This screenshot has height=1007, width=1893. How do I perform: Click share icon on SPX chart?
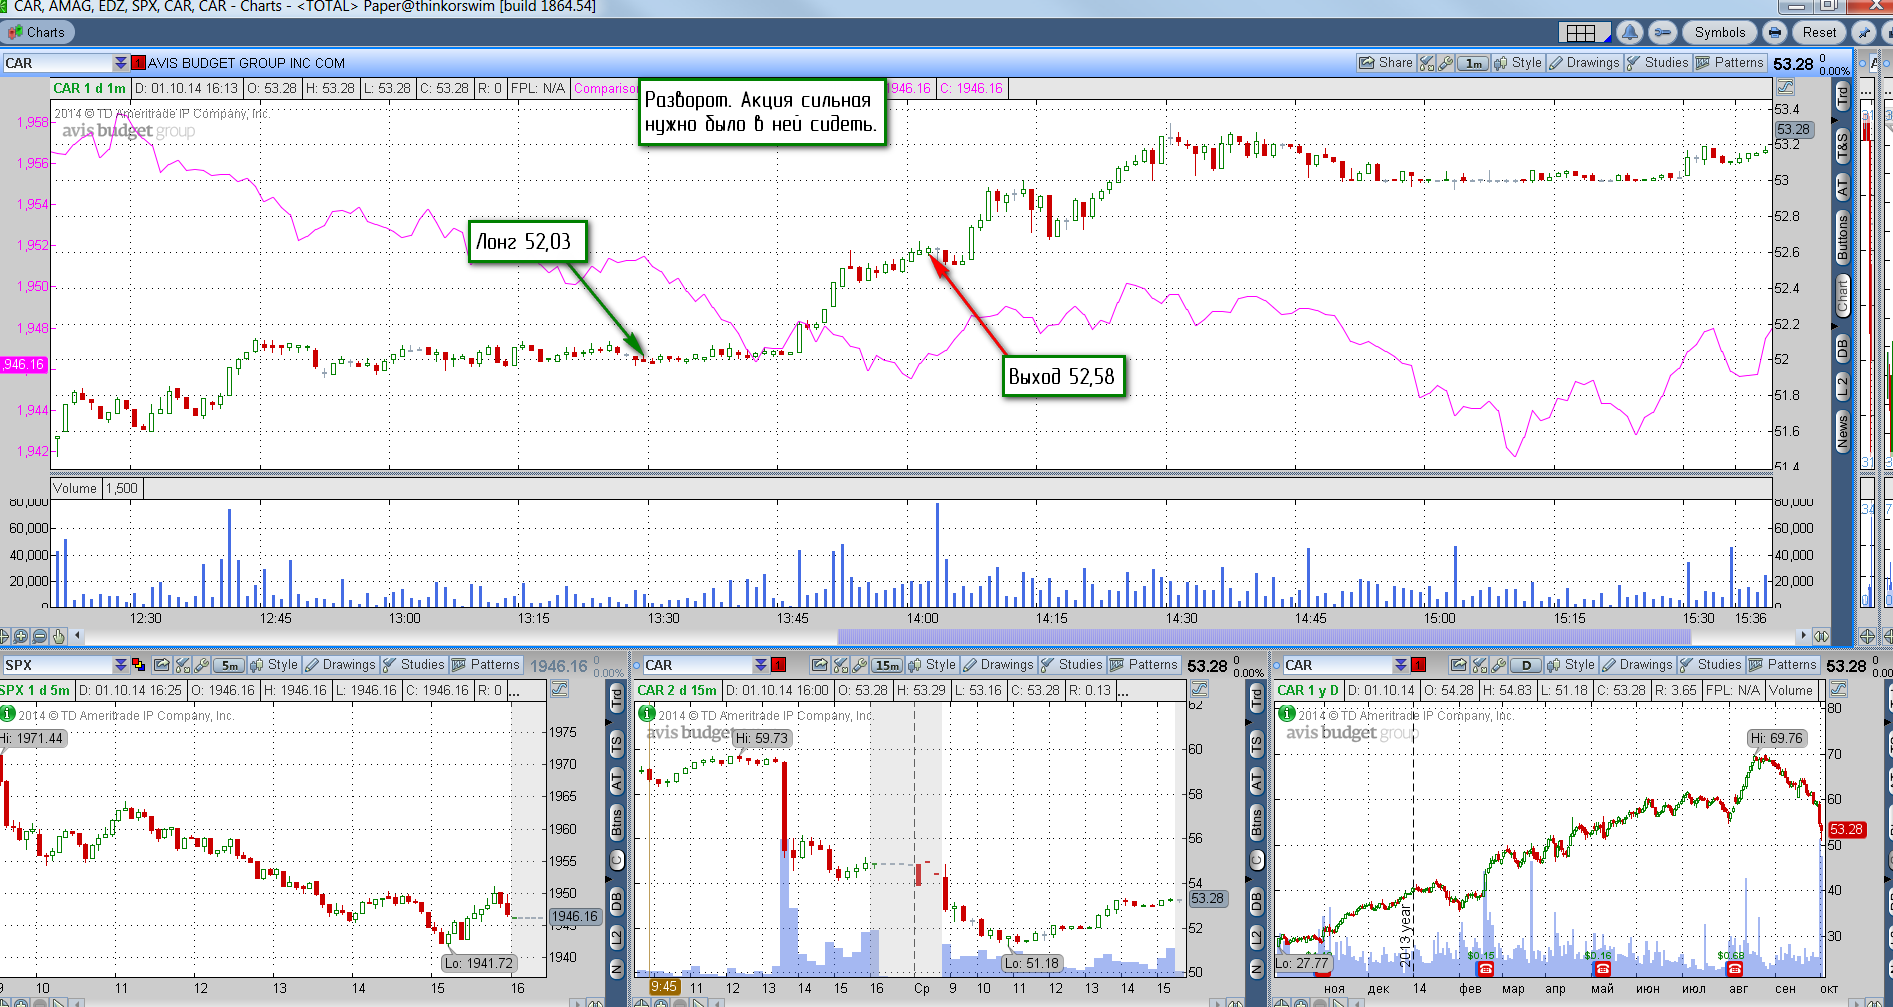click(162, 665)
